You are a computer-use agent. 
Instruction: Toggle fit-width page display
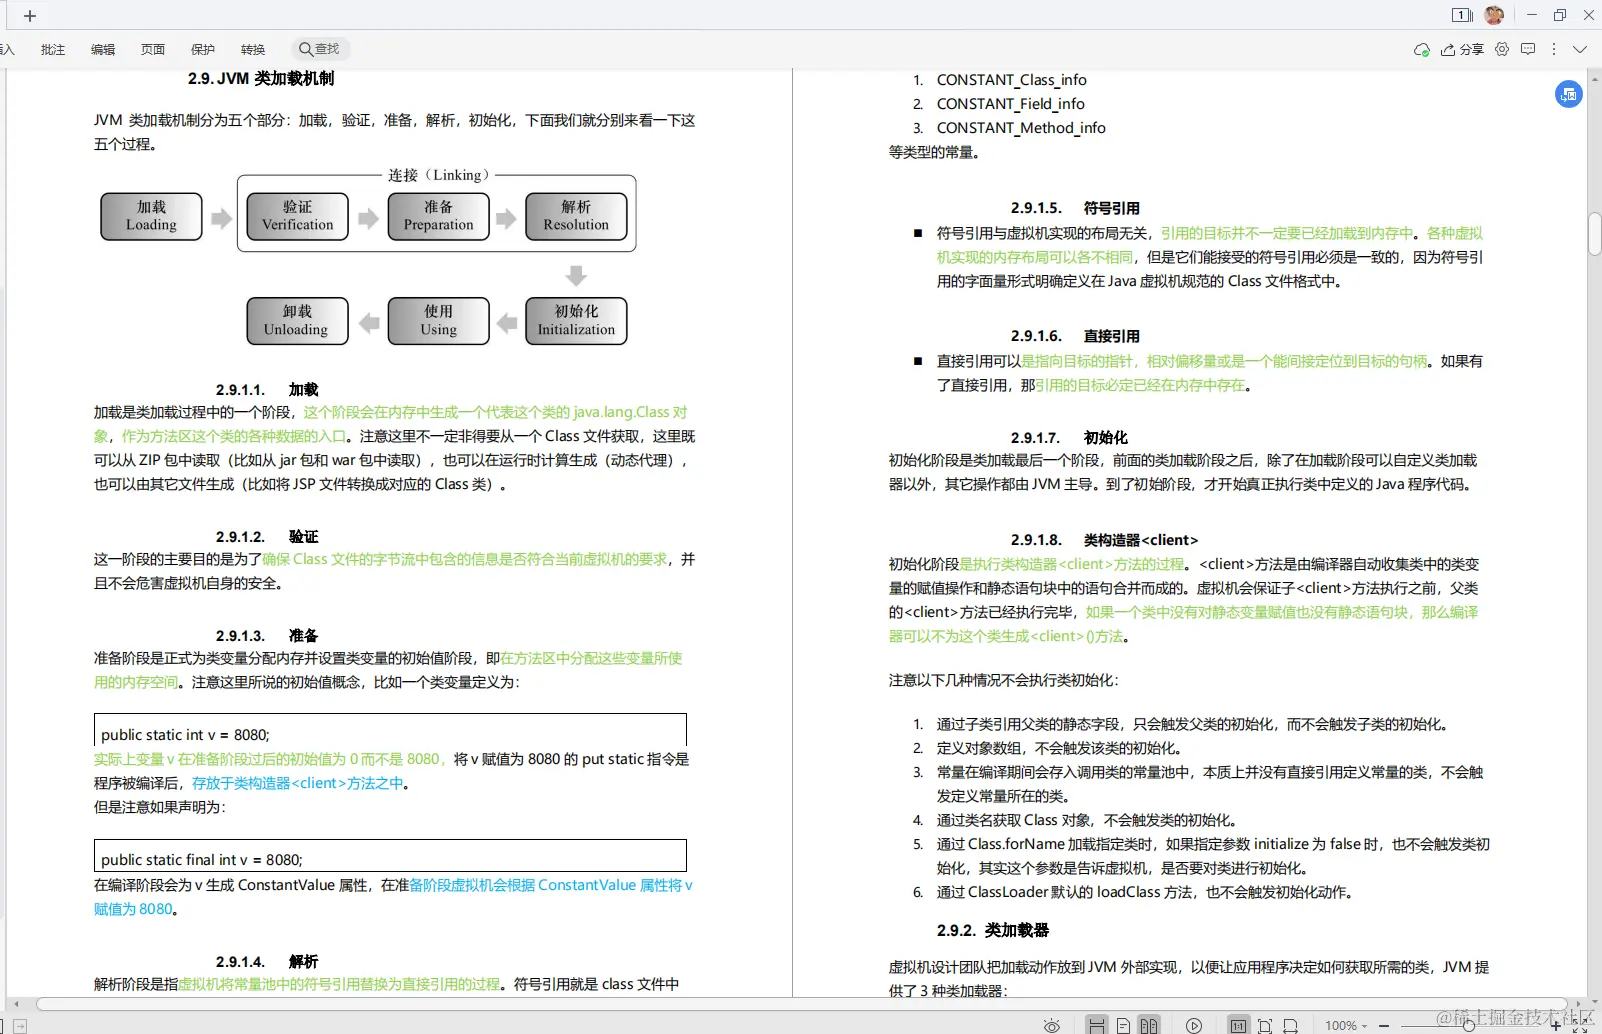[1291, 1026]
